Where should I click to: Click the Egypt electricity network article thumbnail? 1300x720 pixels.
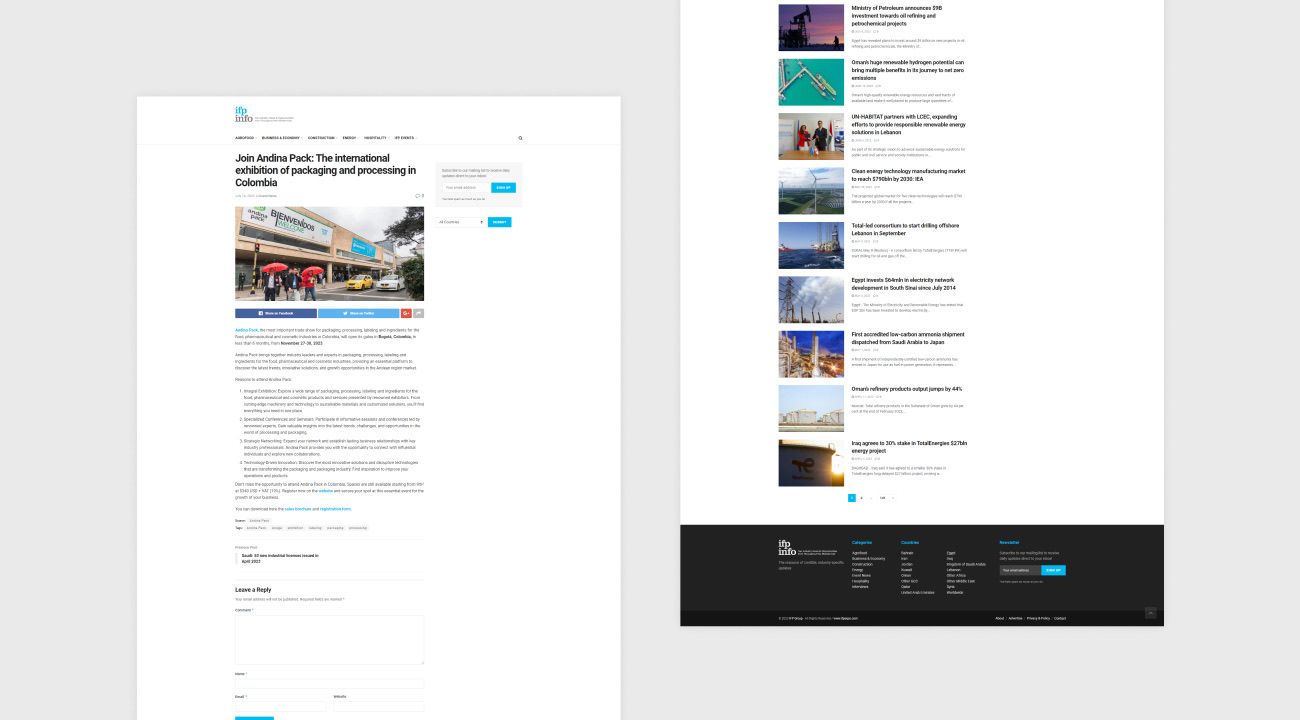click(x=811, y=300)
